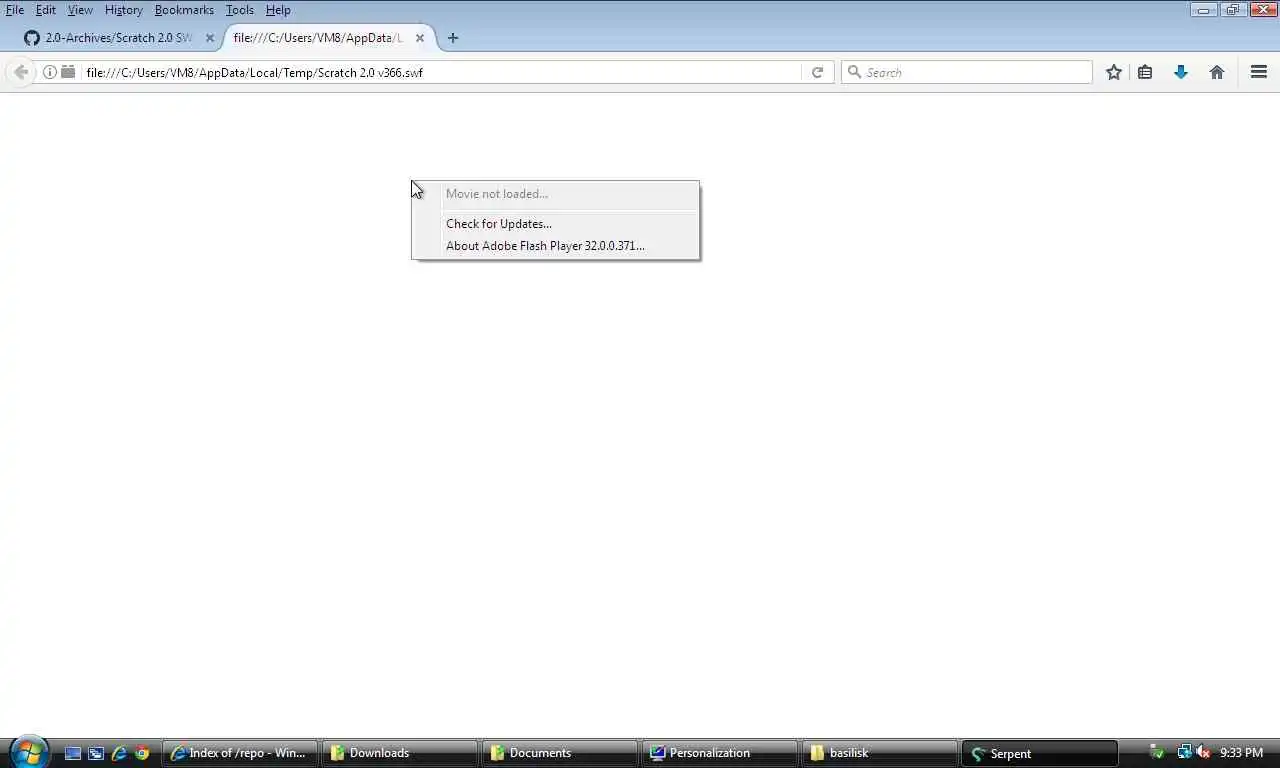Screen dimensions: 1280x768
Task: Open the Tools menu
Action: pos(239,10)
